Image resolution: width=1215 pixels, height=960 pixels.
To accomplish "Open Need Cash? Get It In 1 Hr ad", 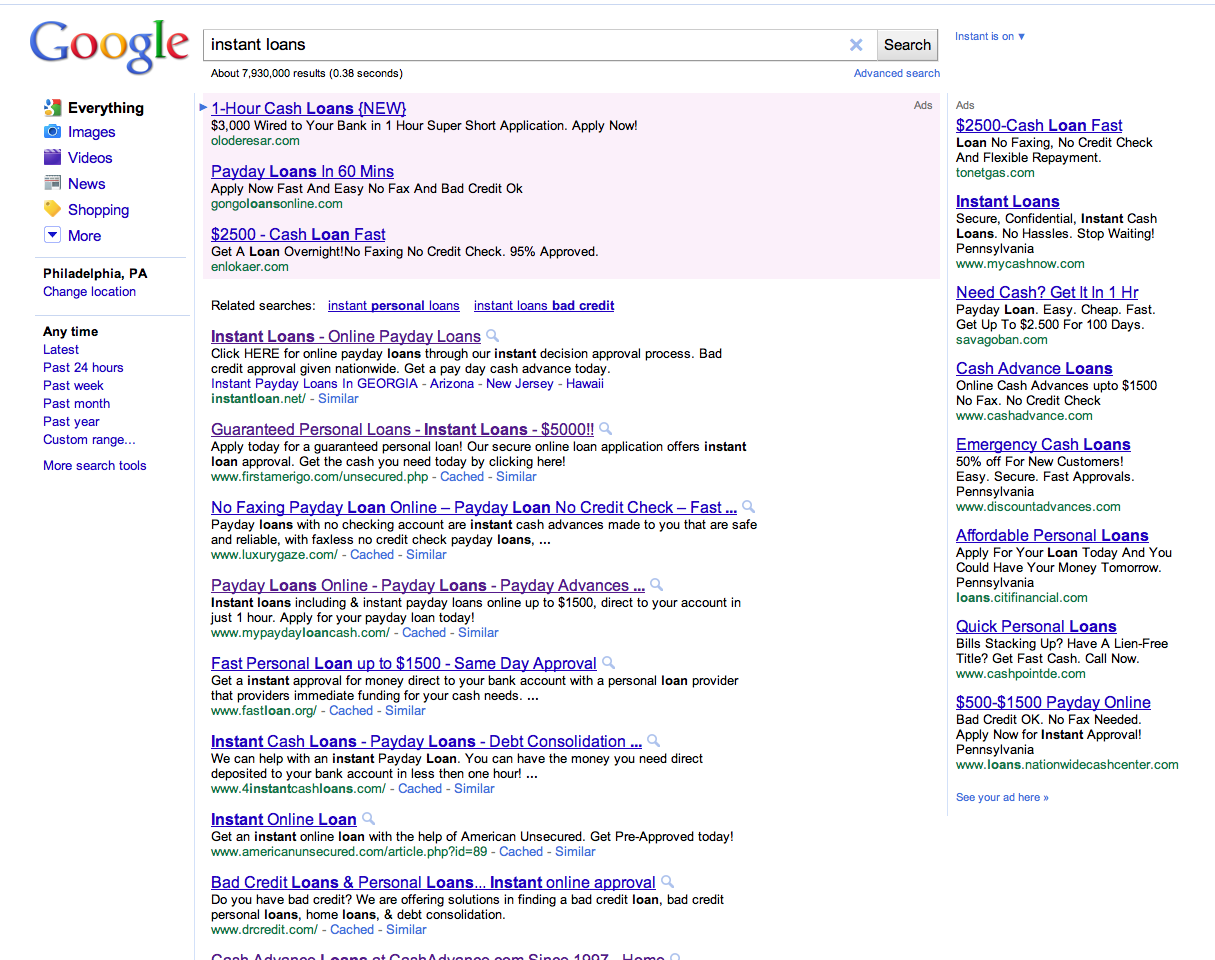I will click(1047, 292).
